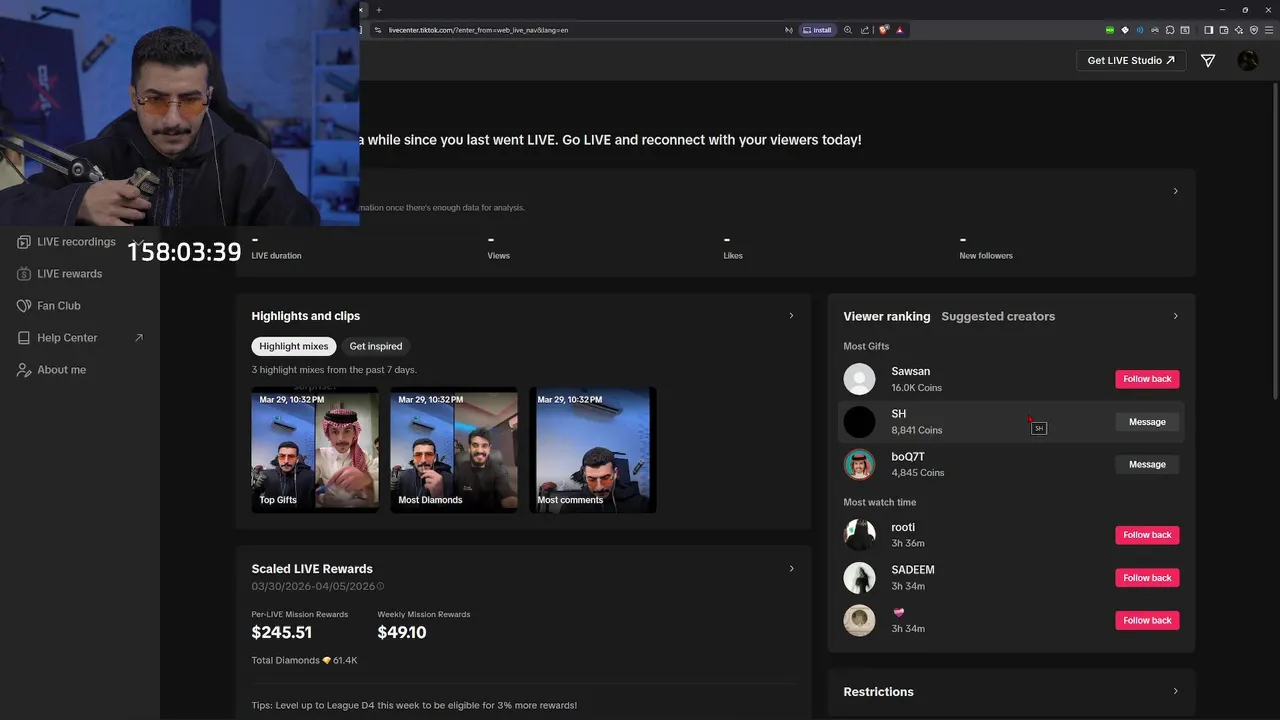Screen dimensions: 1280x720
Task: Expand the LIVE analytics overview chevron
Action: (x=1175, y=191)
